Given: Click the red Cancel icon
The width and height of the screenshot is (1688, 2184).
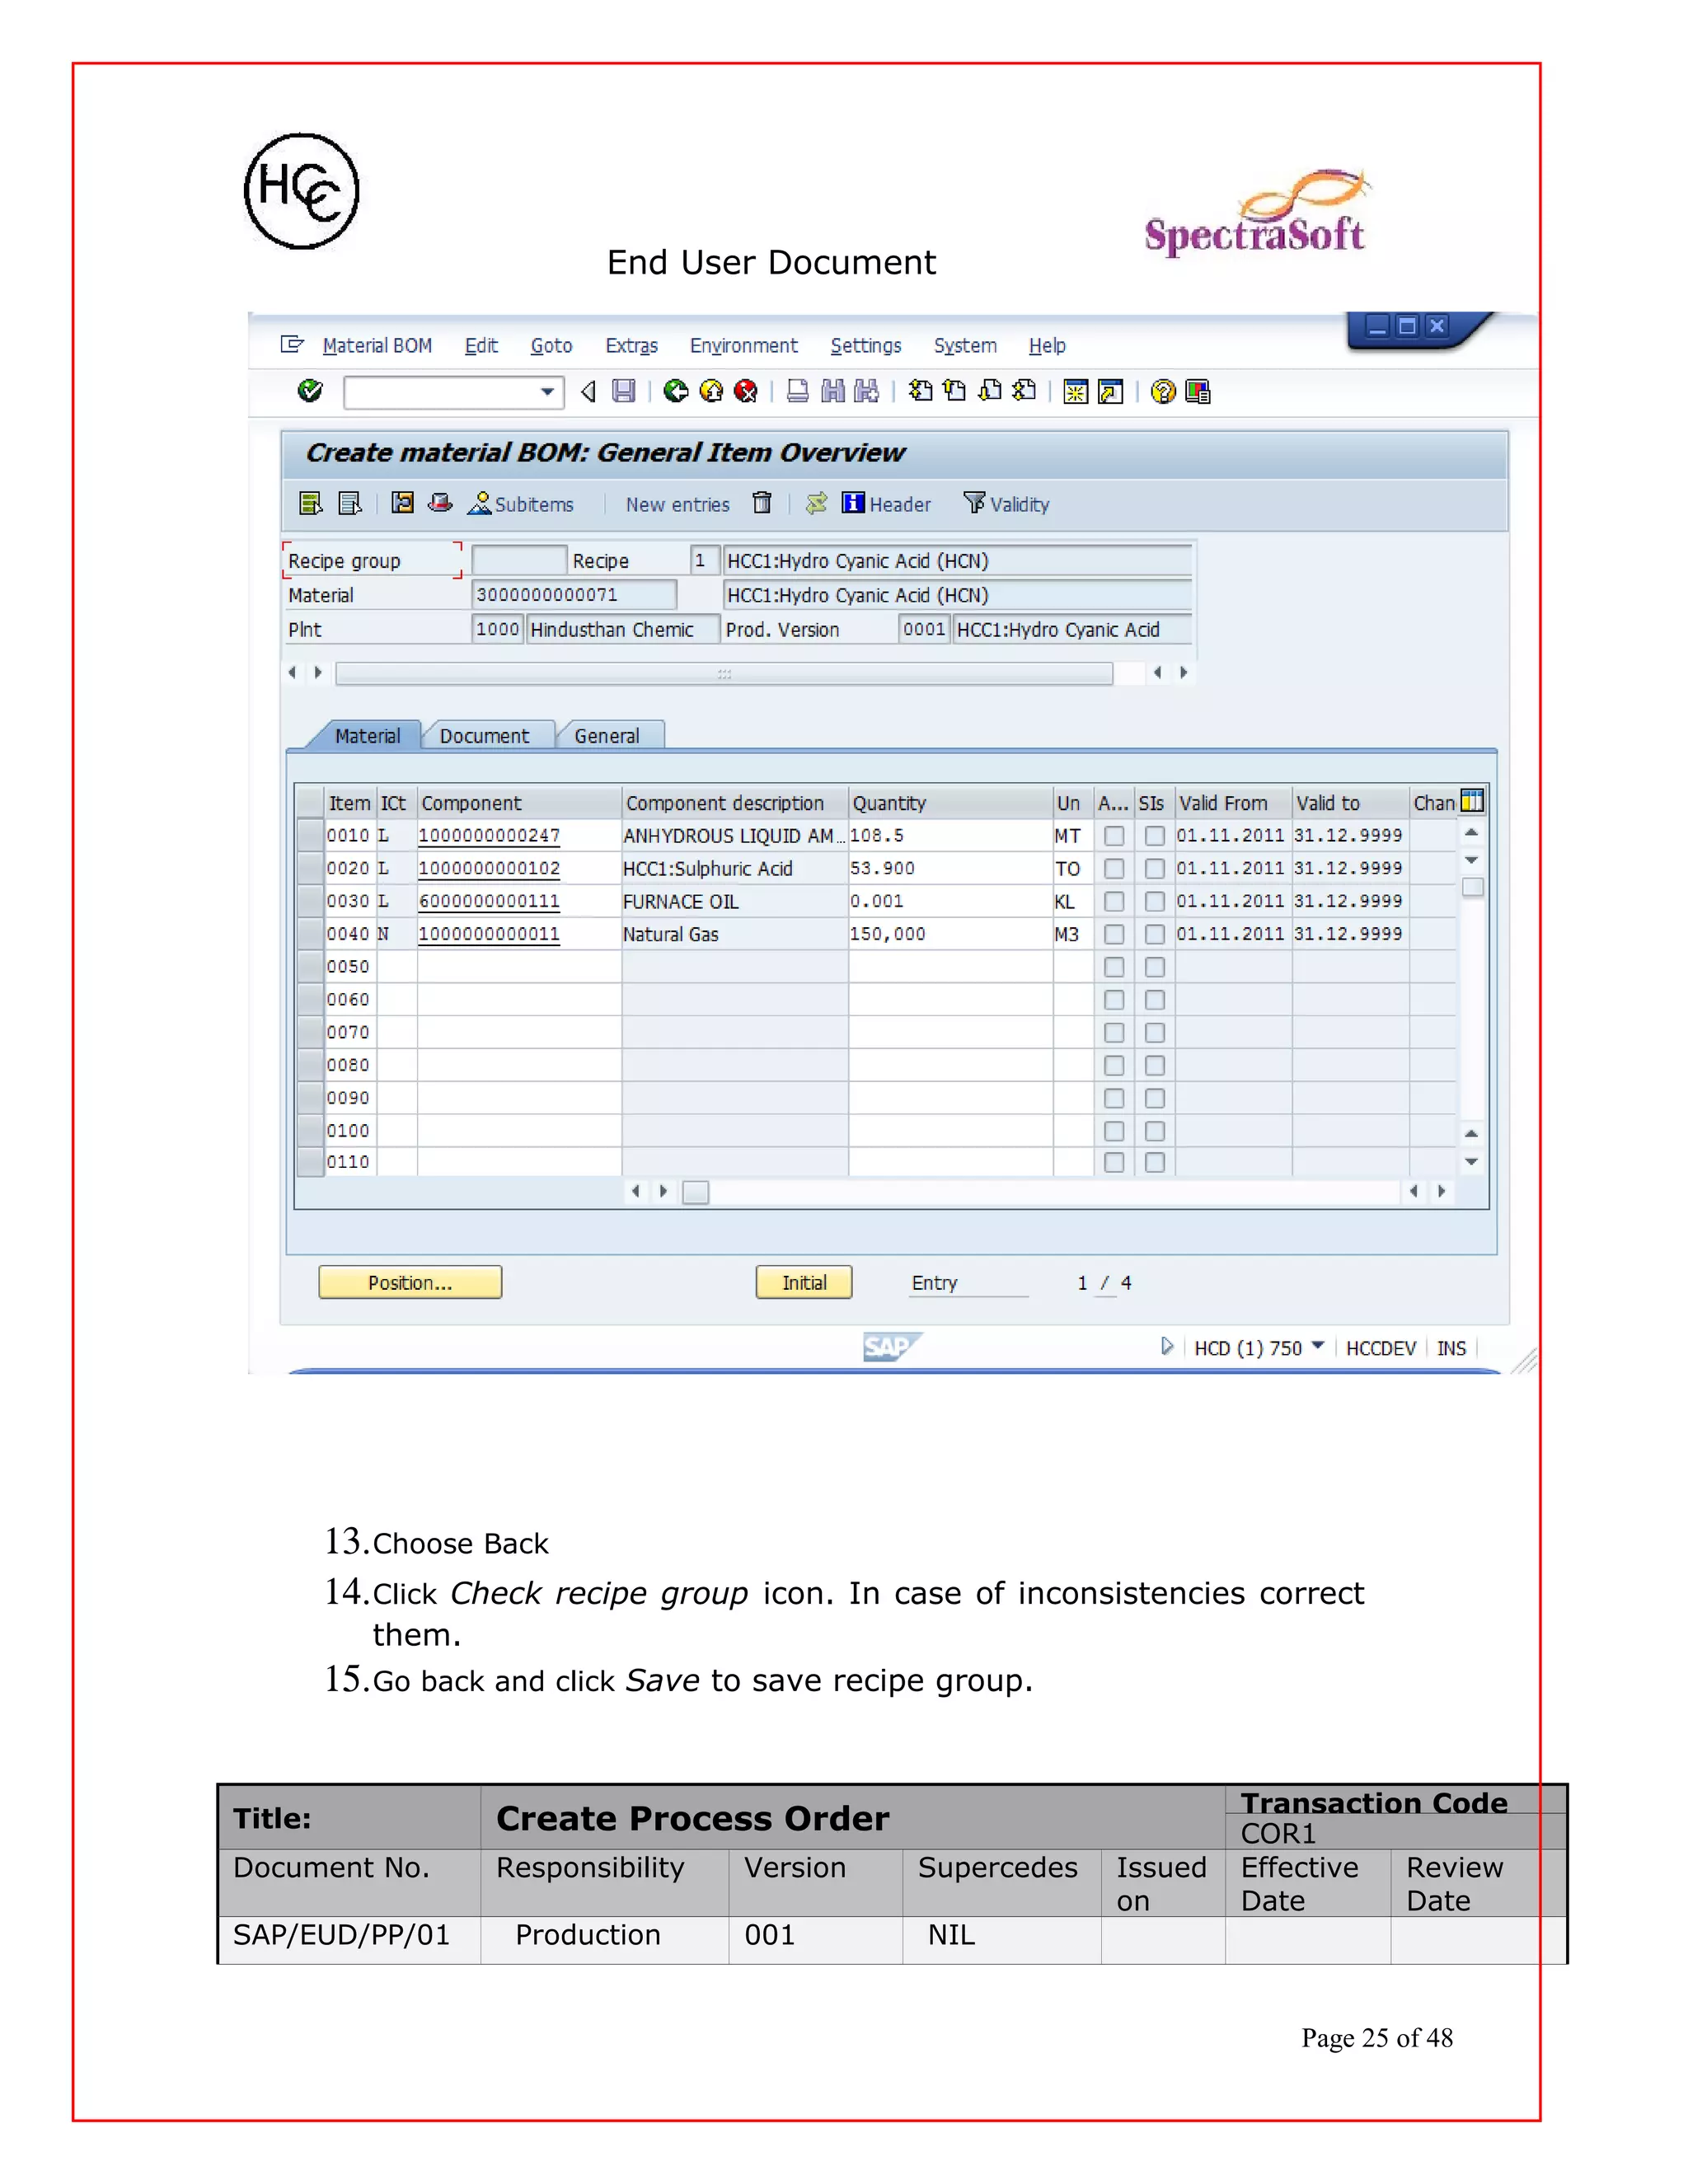Looking at the screenshot, I should point(745,391).
